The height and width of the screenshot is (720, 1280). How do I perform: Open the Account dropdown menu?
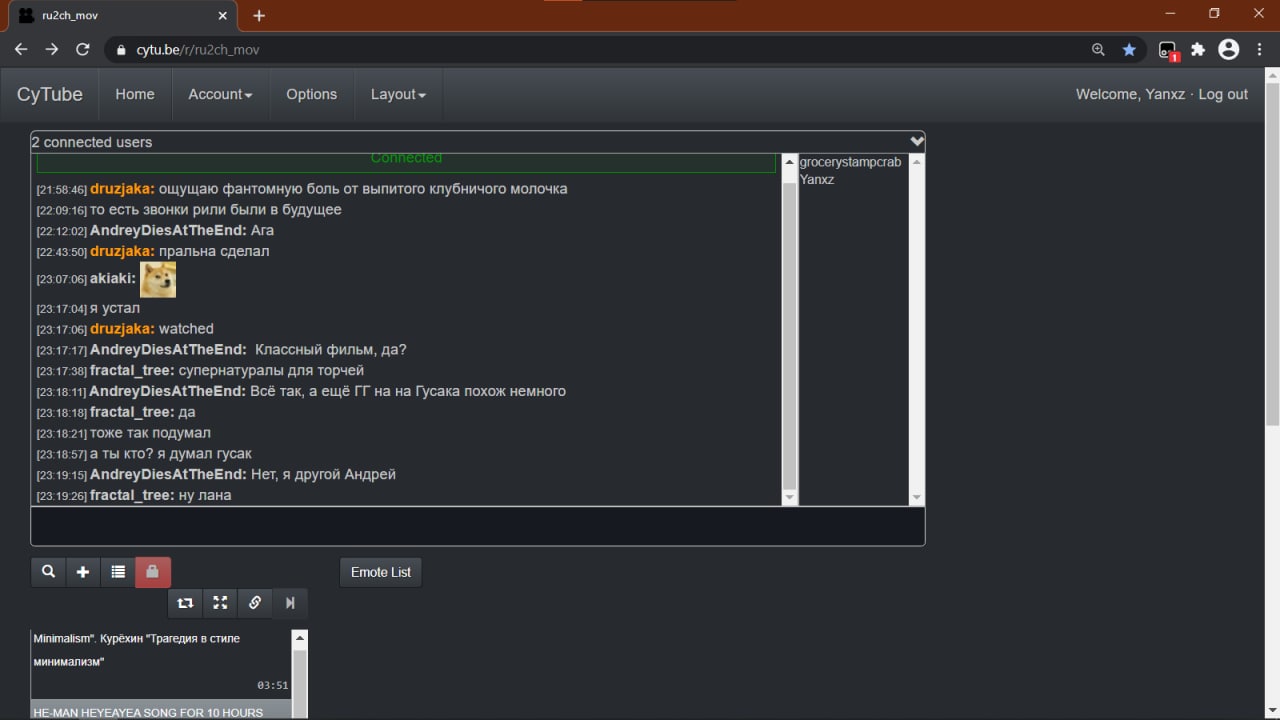pyautogui.click(x=220, y=94)
